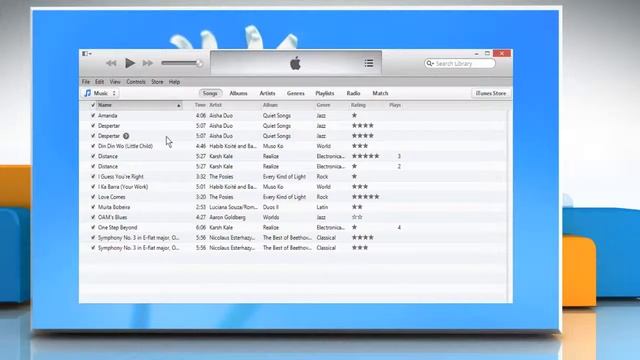Viewport: 640px width, 360px height.
Task: Change the Muita Bobeira two-star rating
Action: coord(357,207)
